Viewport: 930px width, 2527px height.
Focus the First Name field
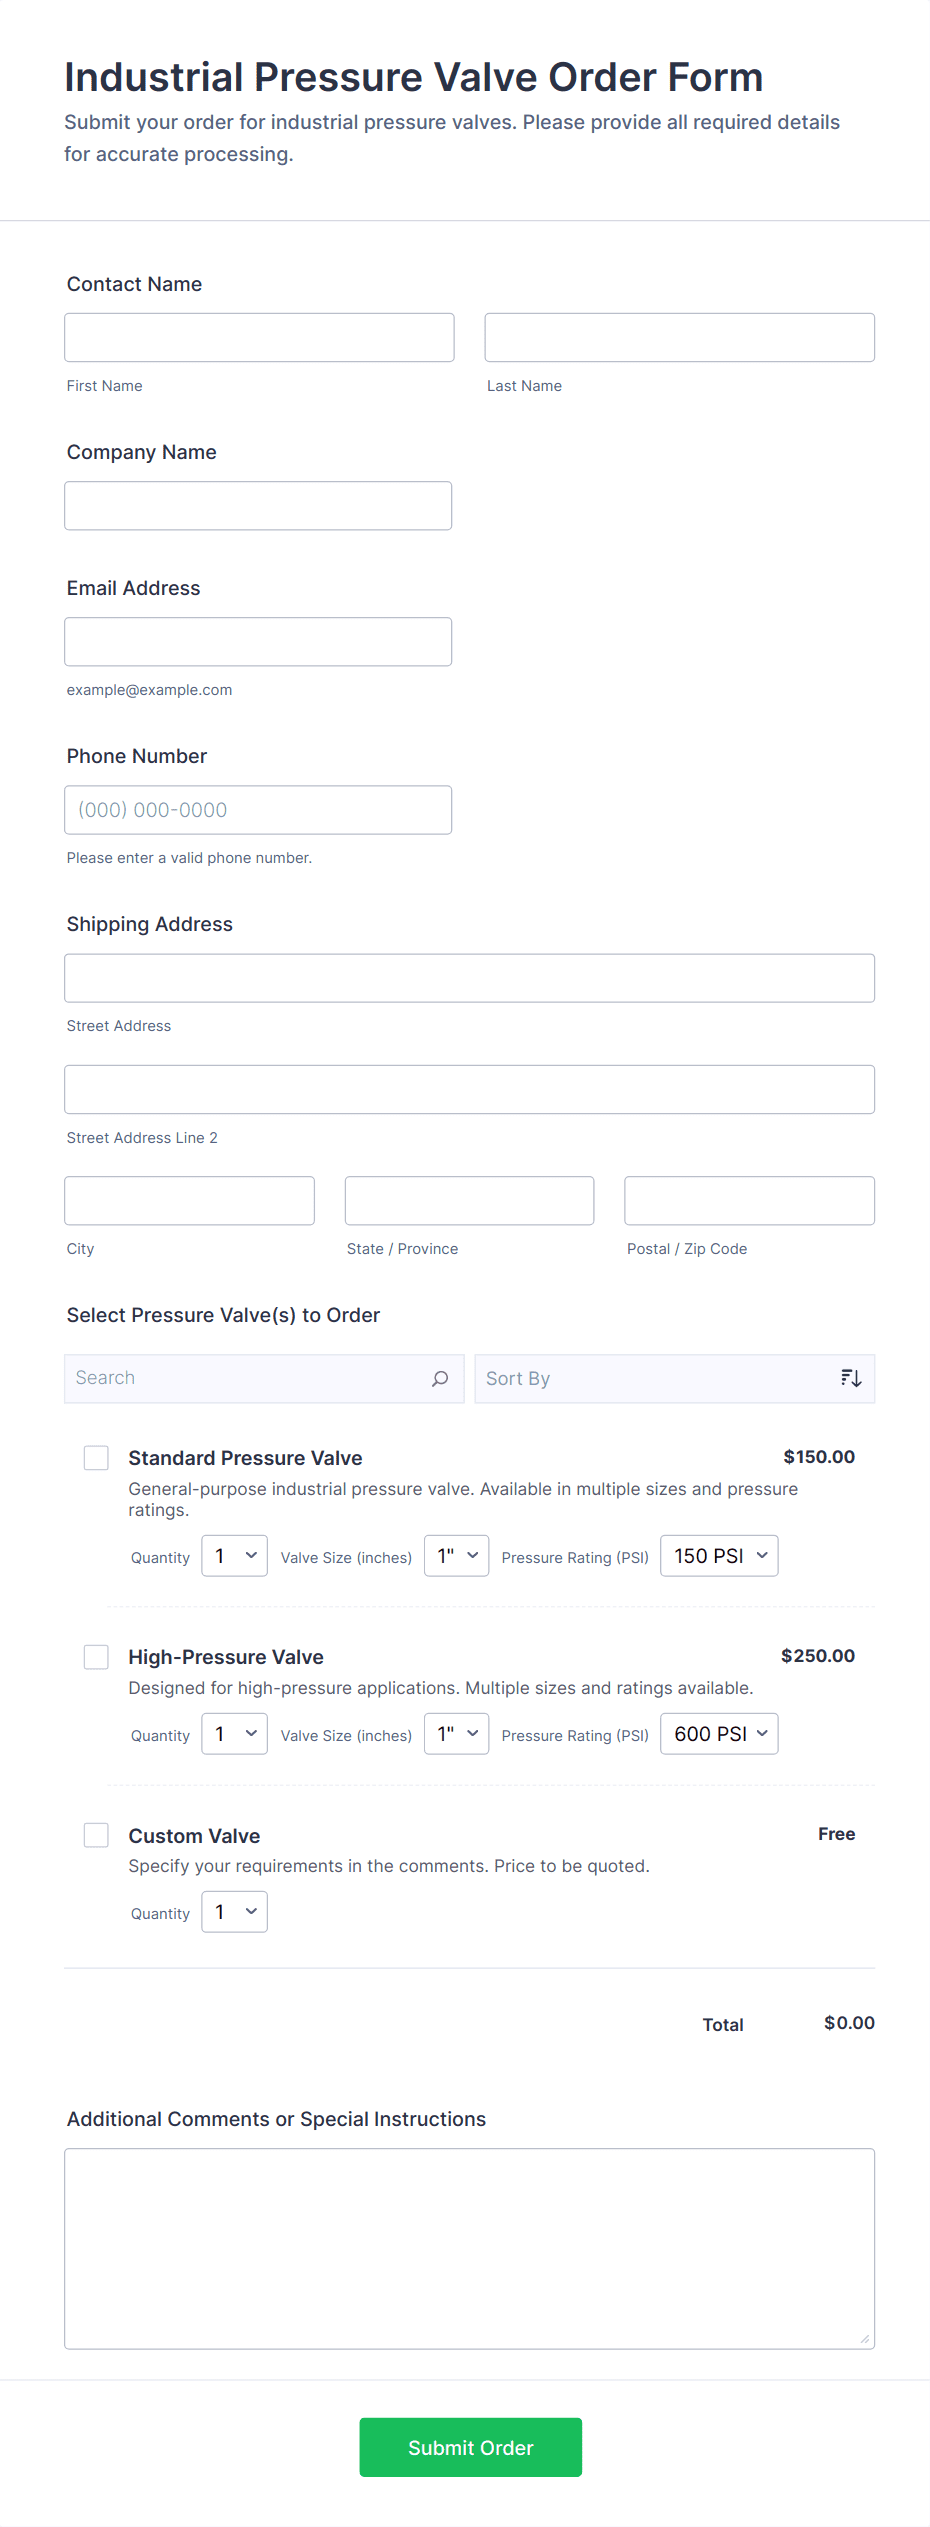click(259, 338)
